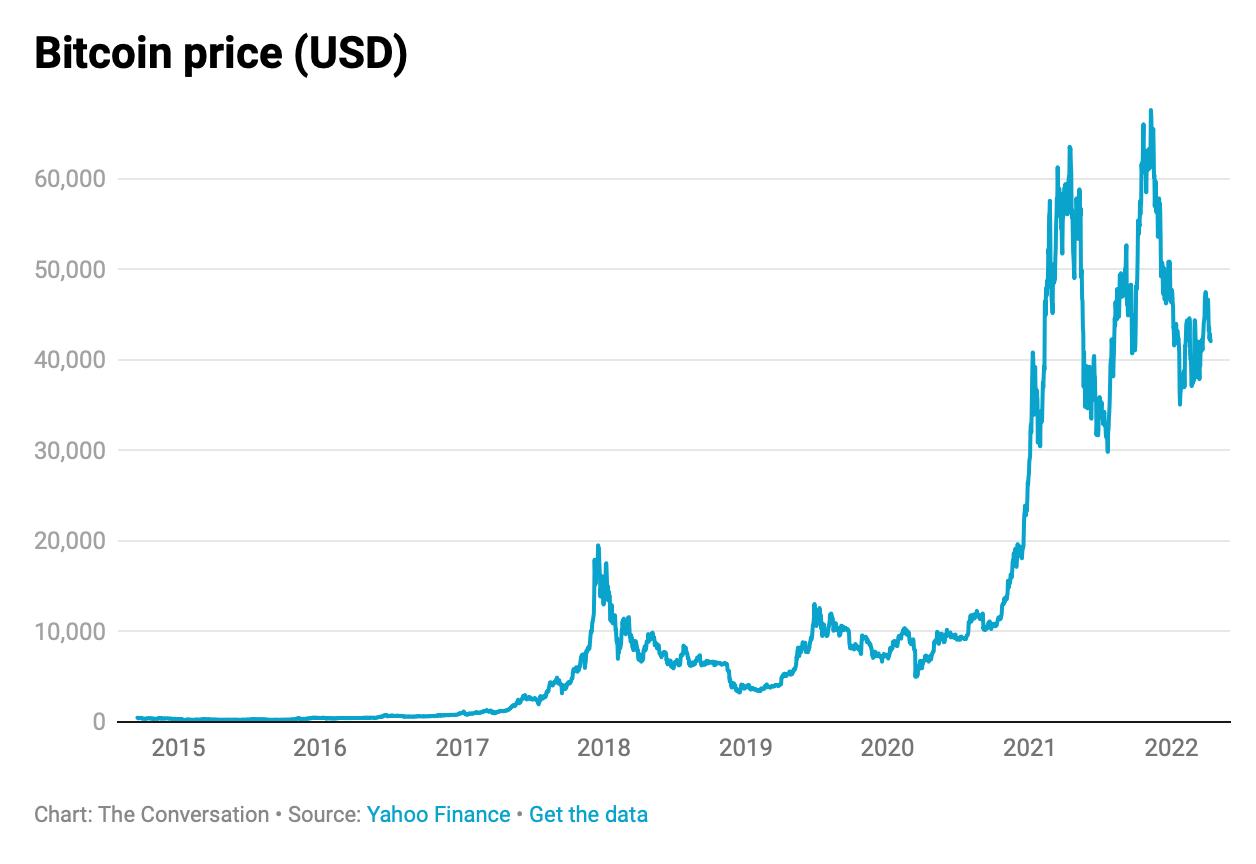The width and height of the screenshot is (1256, 864).
Task: Click the 2021 x-axis label
Action: (1029, 748)
